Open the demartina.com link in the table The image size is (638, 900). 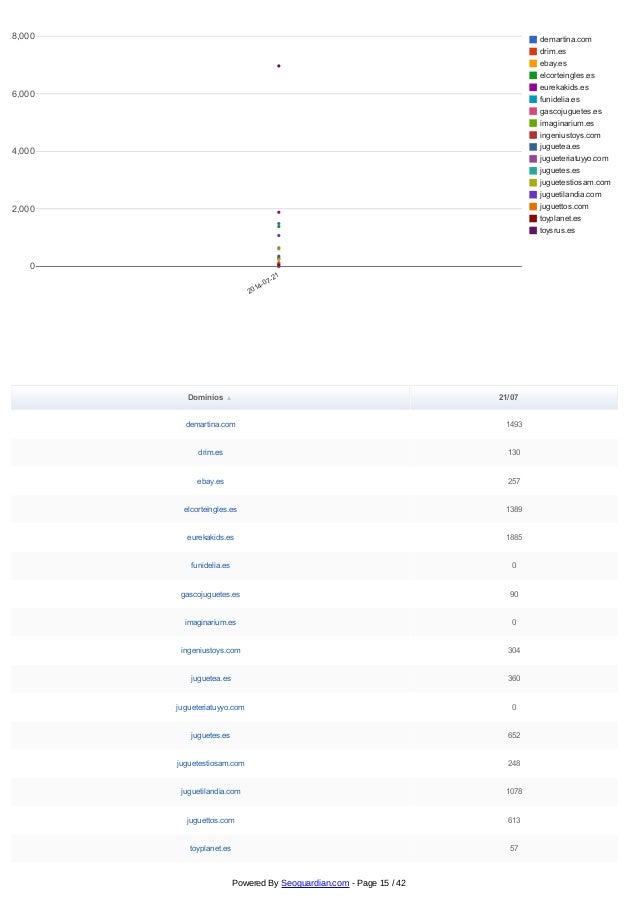[x=211, y=425]
